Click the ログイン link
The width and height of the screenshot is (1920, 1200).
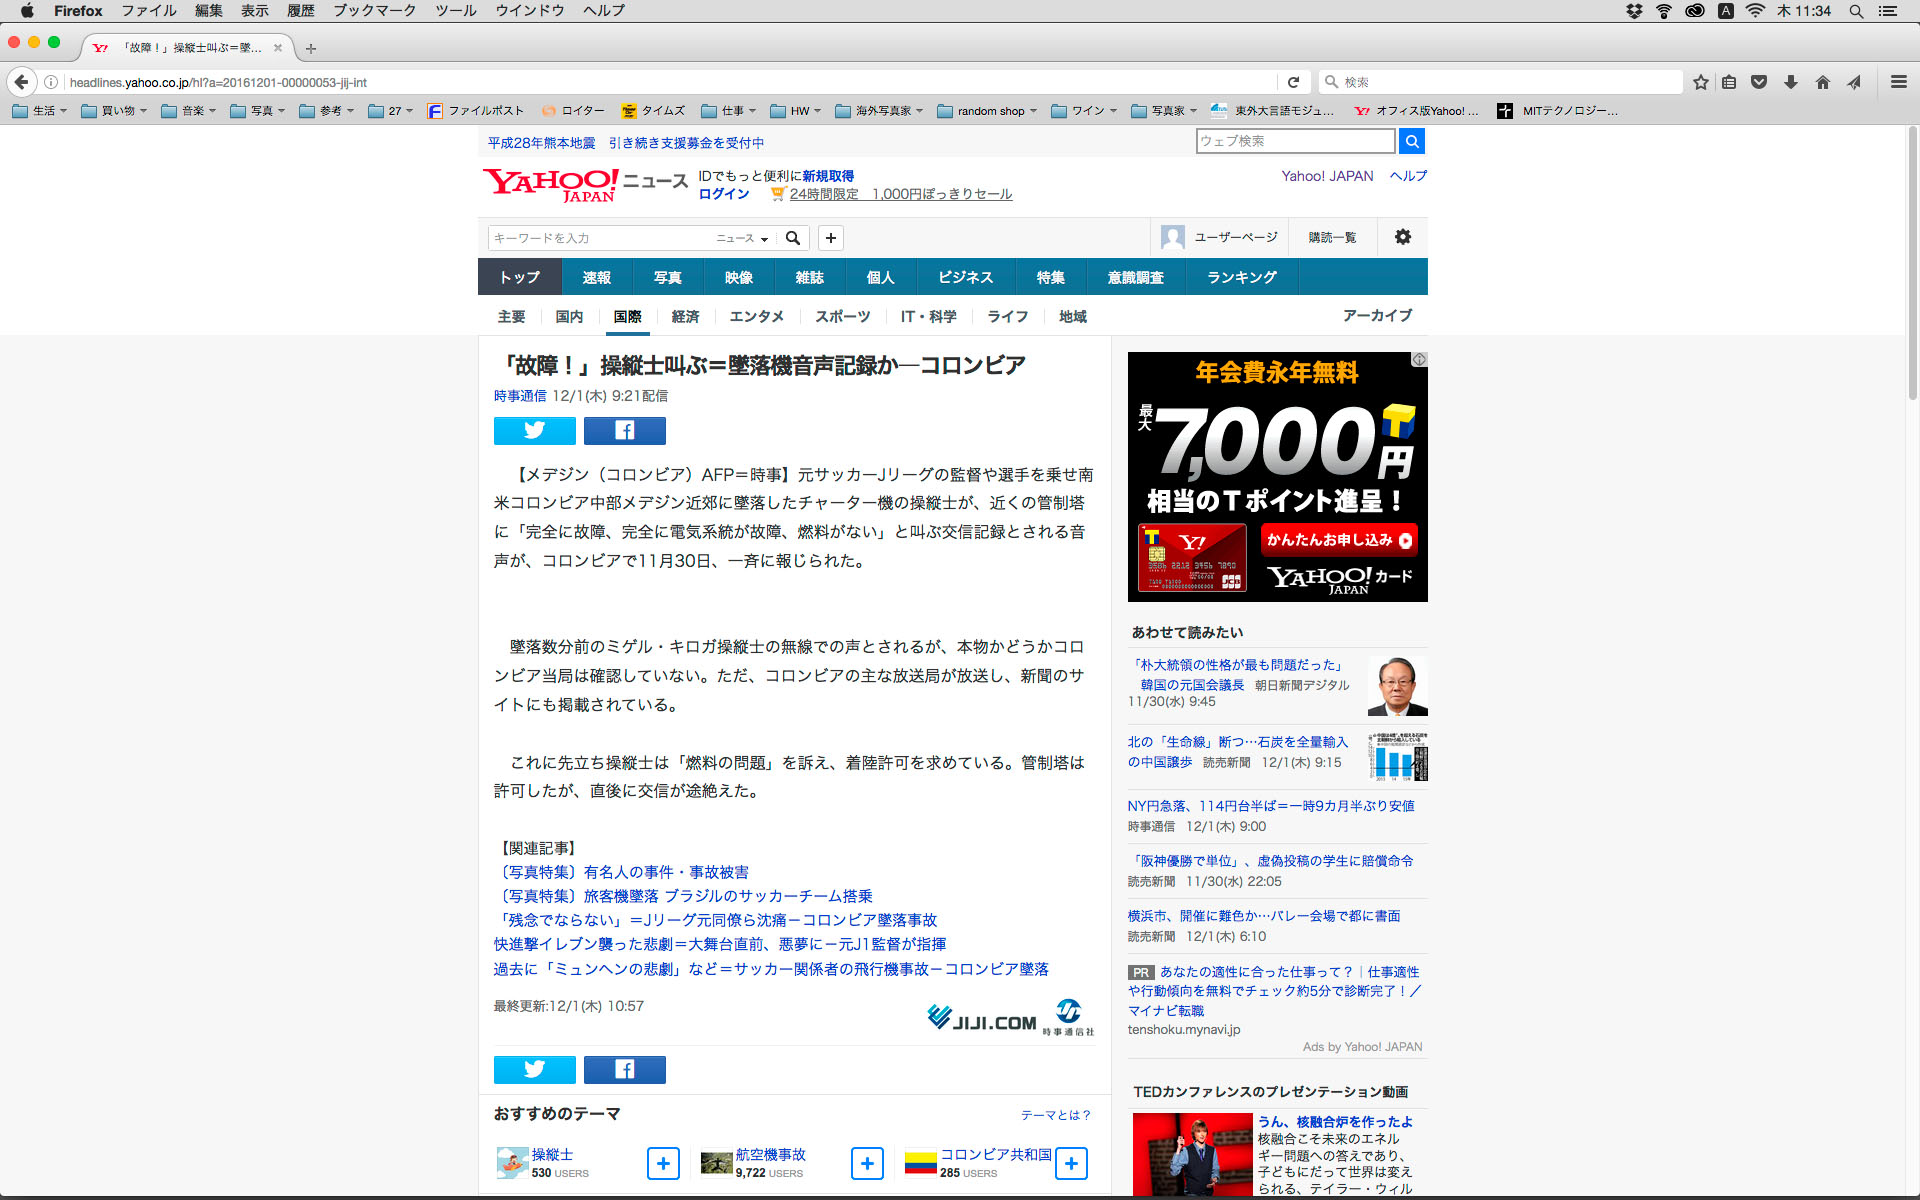tap(723, 194)
